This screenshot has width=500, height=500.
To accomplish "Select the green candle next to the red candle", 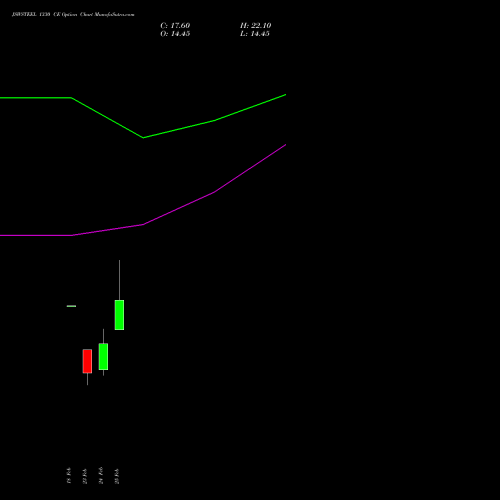I will point(103,356).
